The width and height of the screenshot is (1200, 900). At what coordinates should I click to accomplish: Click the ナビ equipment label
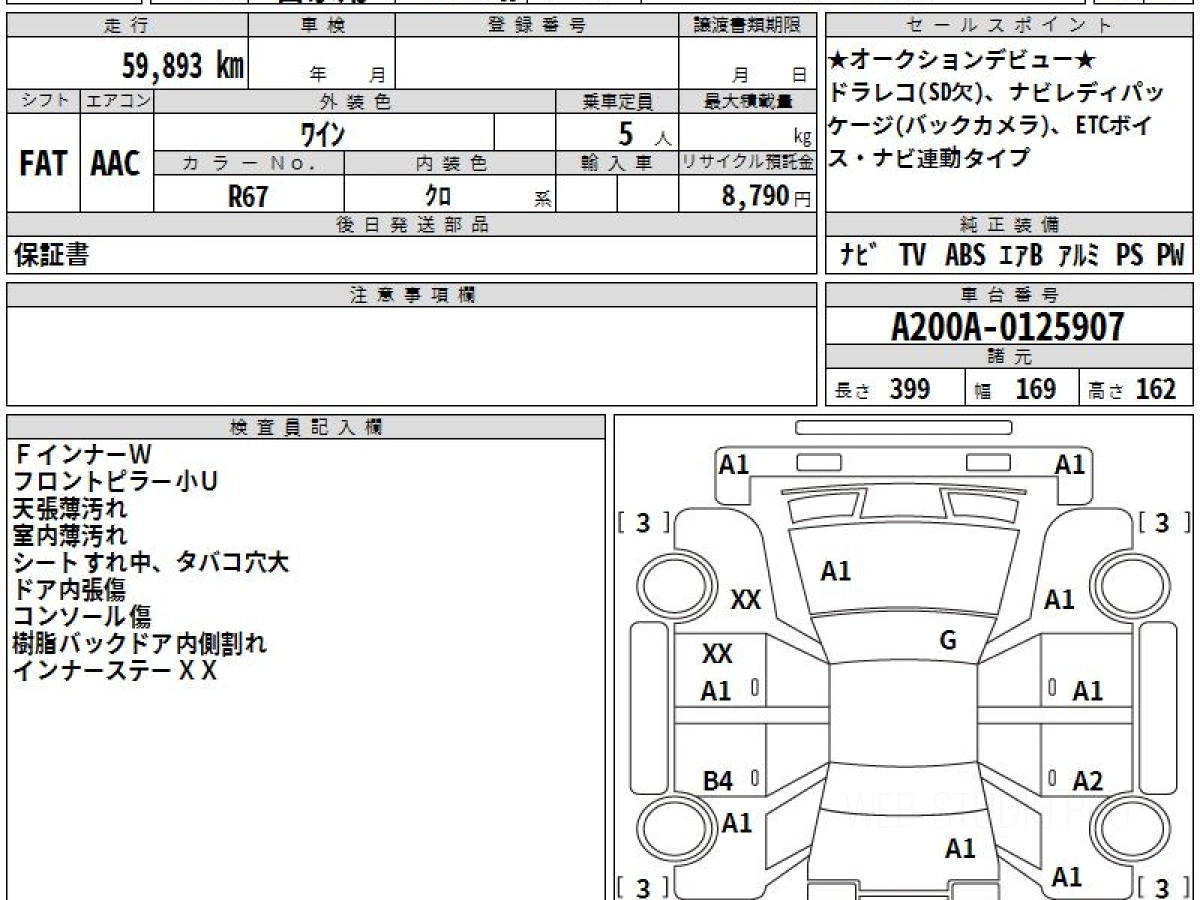[x=858, y=255]
